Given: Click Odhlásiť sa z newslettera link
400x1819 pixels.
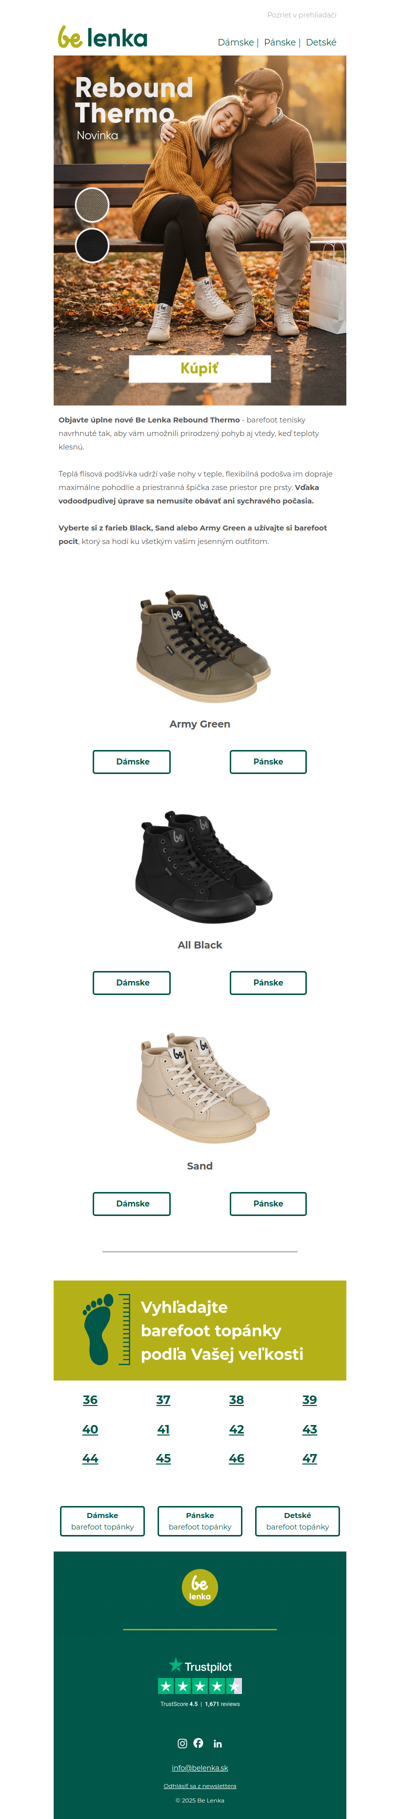Looking at the screenshot, I should click(x=200, y=1785).
